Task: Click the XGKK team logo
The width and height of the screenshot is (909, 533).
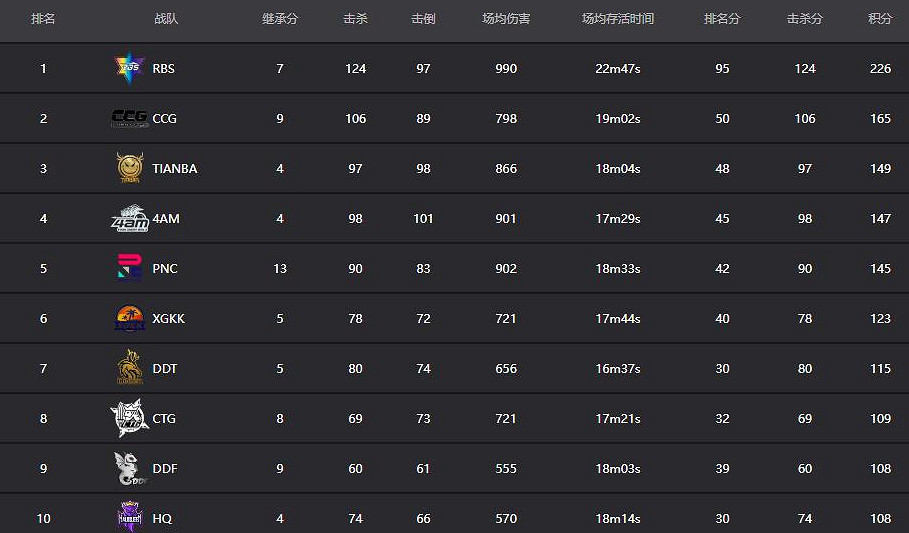Action: (x=129, y=318)
